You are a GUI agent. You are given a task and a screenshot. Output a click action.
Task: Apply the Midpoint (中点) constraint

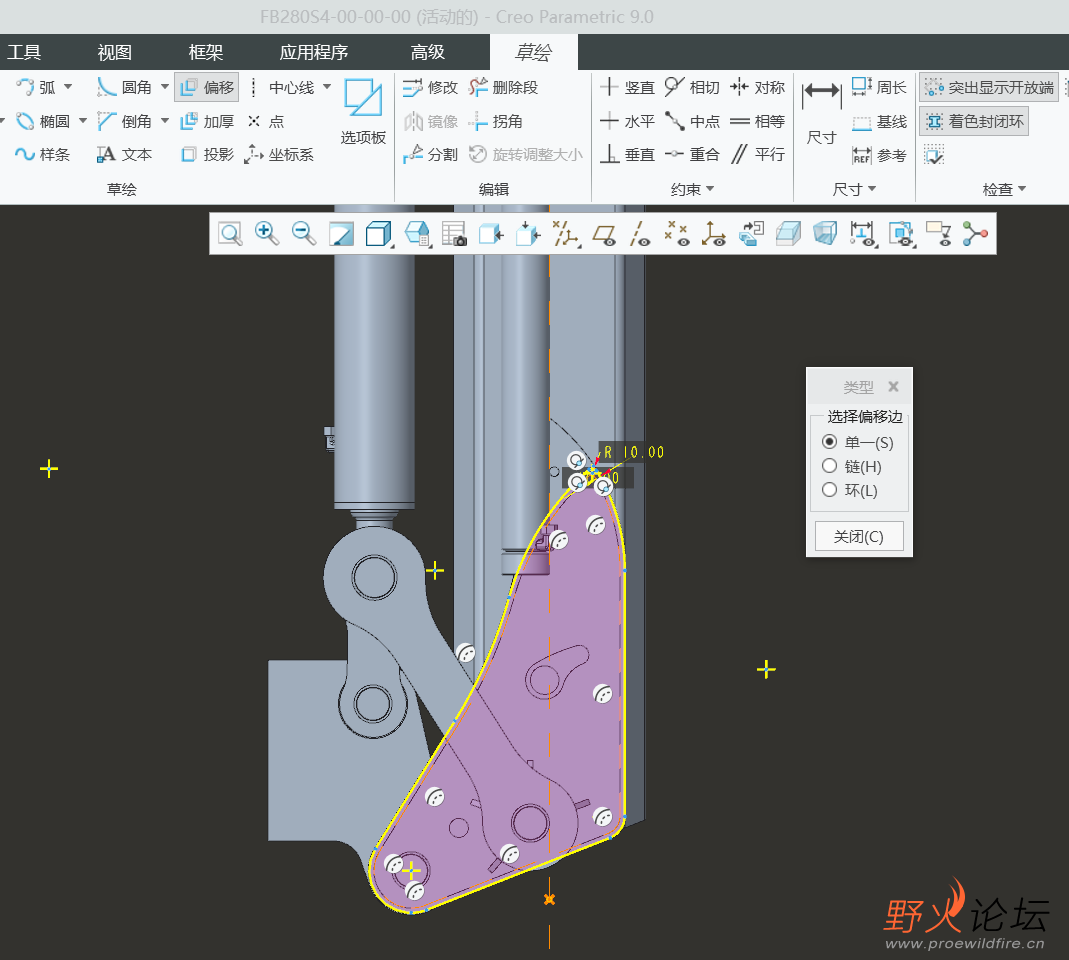(692, 121)
